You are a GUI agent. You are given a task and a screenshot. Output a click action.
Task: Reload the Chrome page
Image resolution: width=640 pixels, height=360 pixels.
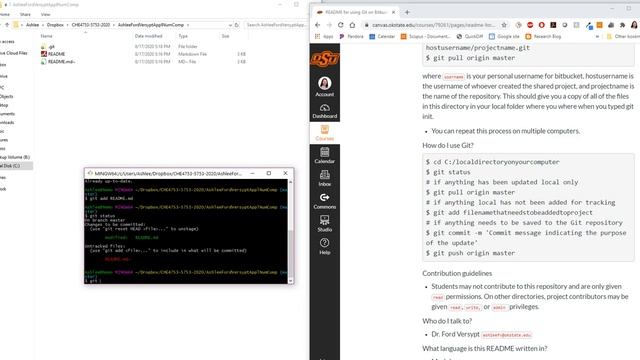pyautogui.click(x=340, y=25)
